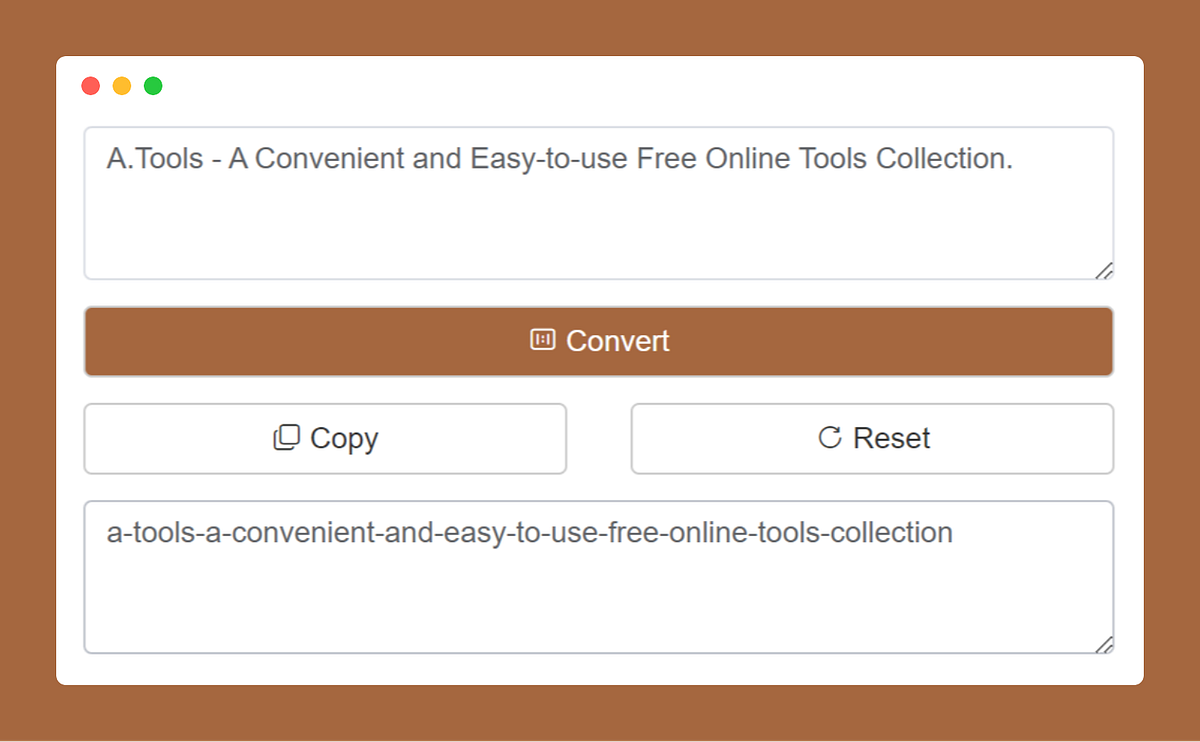Select the duplicate-pages icon on the Copy button
The height and width of the screenshot is (742, 1200).
[287, 438]
